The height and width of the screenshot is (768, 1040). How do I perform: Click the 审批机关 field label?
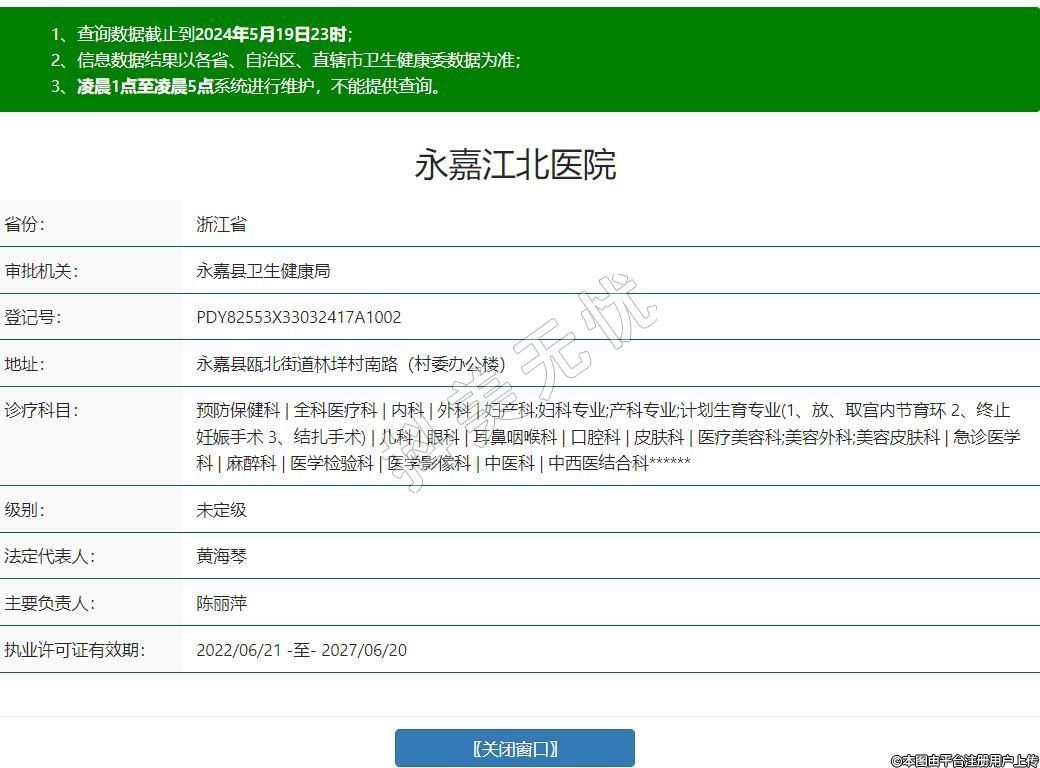coord(41,271)
